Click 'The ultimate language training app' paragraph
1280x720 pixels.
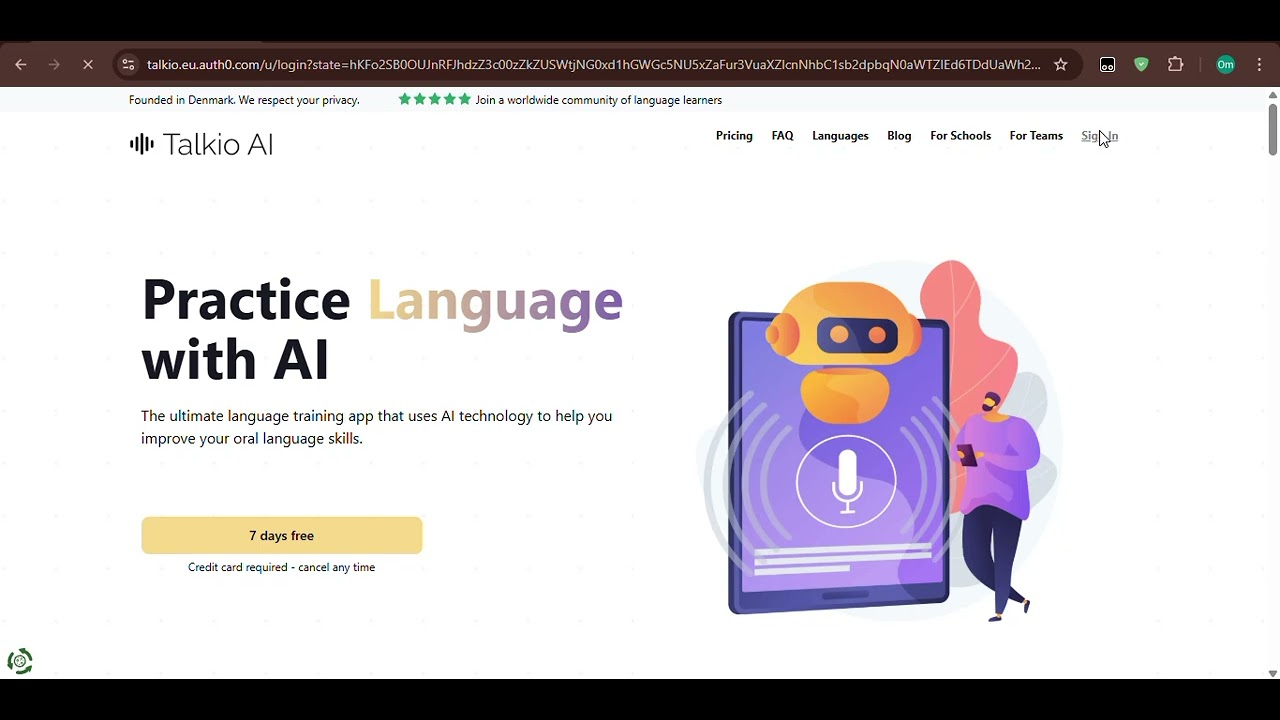click(x=377, y=427)
